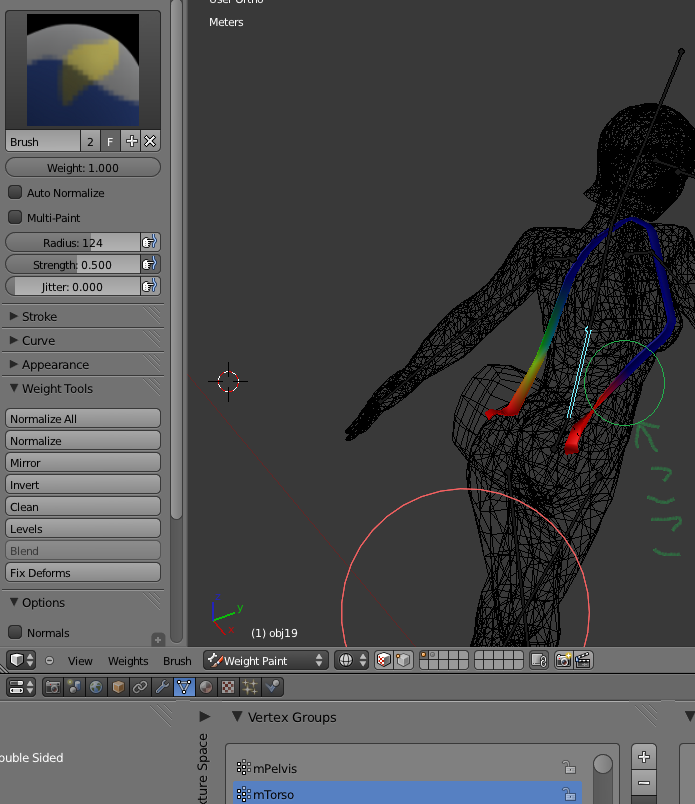This screenshot has width=695, height=804.
Task: Switch to Texture properties tab
Action: click(228, 687)
